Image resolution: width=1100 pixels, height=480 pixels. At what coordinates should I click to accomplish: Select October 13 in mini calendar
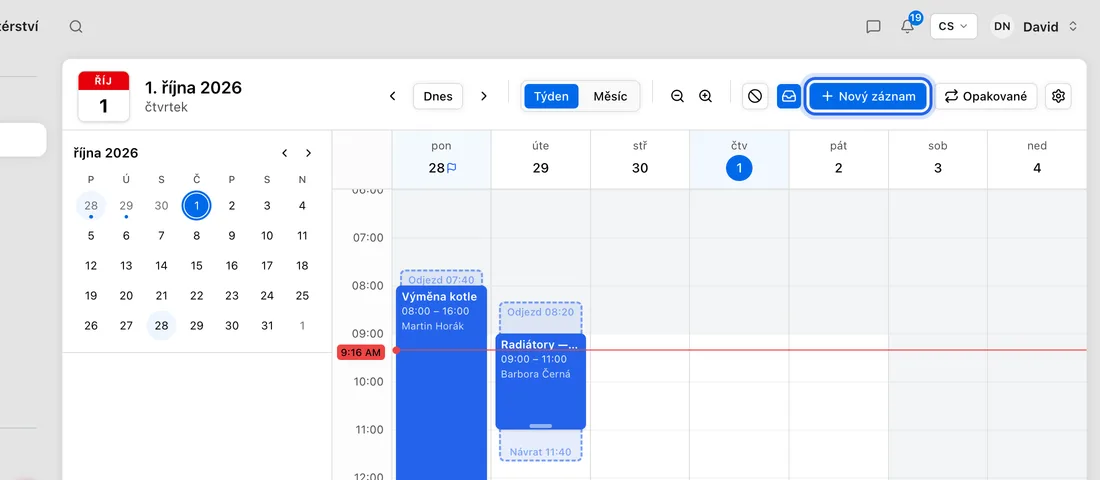[126, 266]
